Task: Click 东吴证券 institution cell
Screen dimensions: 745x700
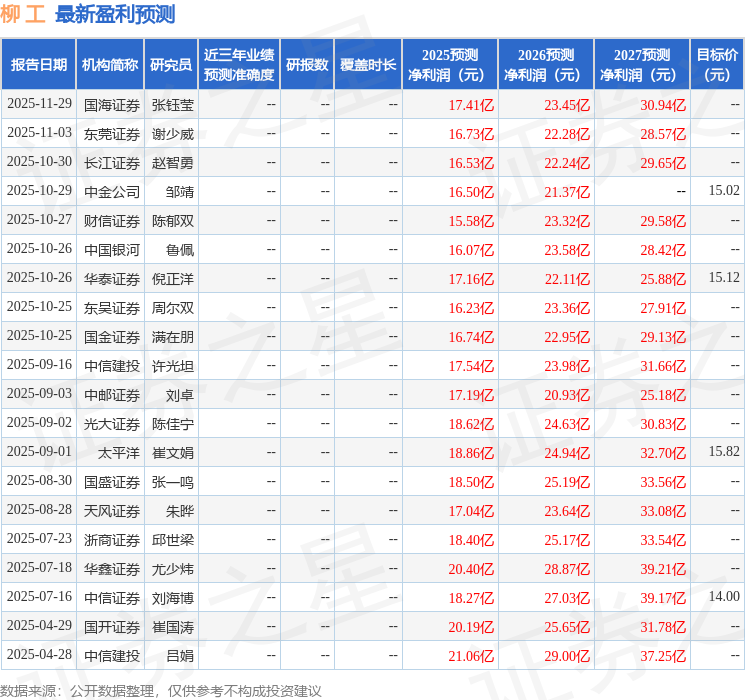Action: [112, 308]
